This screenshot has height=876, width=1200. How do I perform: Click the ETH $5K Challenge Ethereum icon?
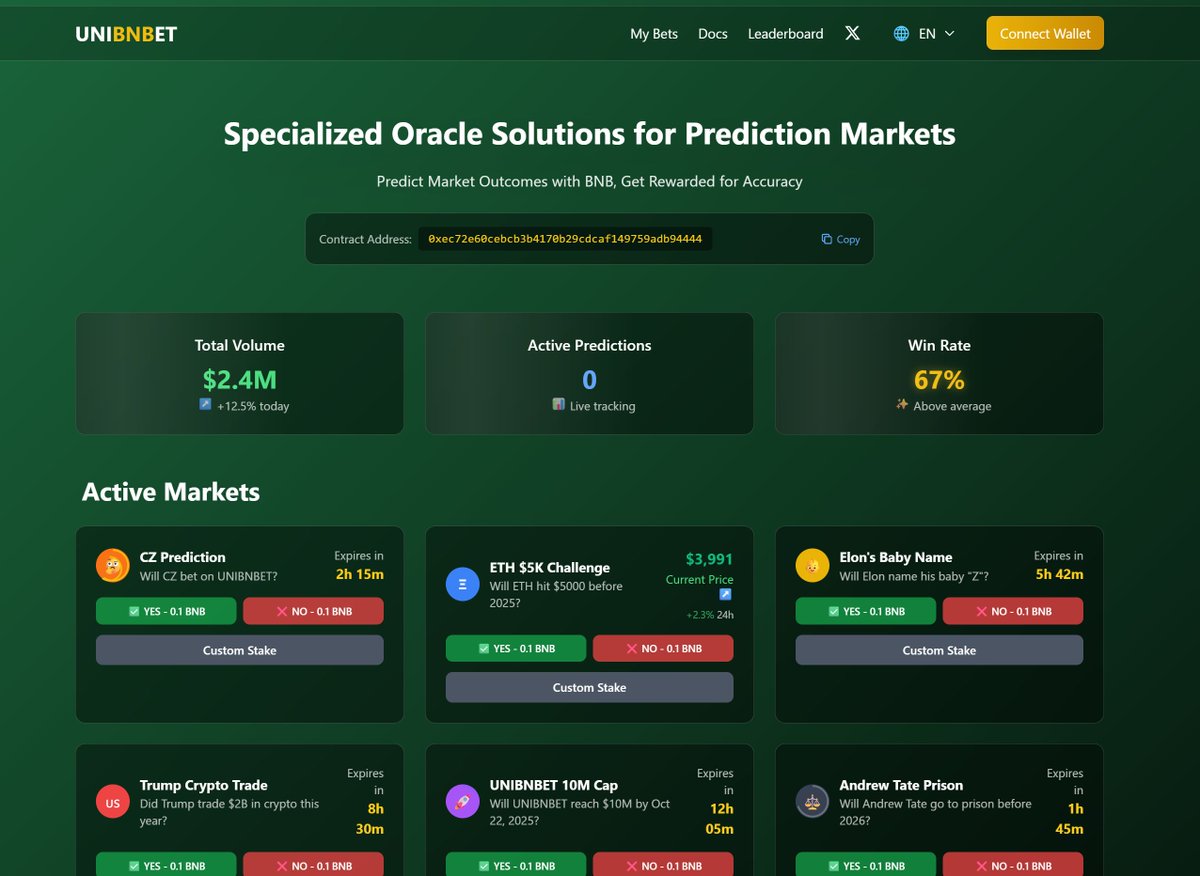coord(463,585)
